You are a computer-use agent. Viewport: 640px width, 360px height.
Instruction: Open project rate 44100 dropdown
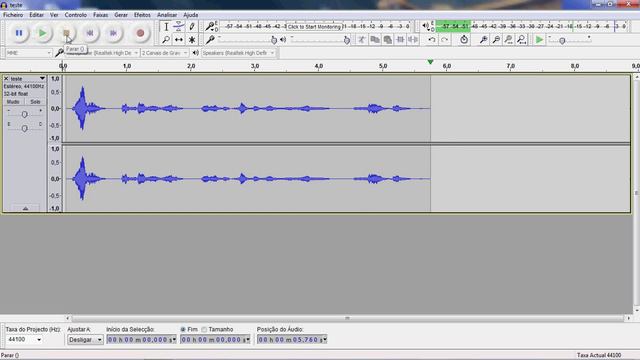[x=24, y=340]
